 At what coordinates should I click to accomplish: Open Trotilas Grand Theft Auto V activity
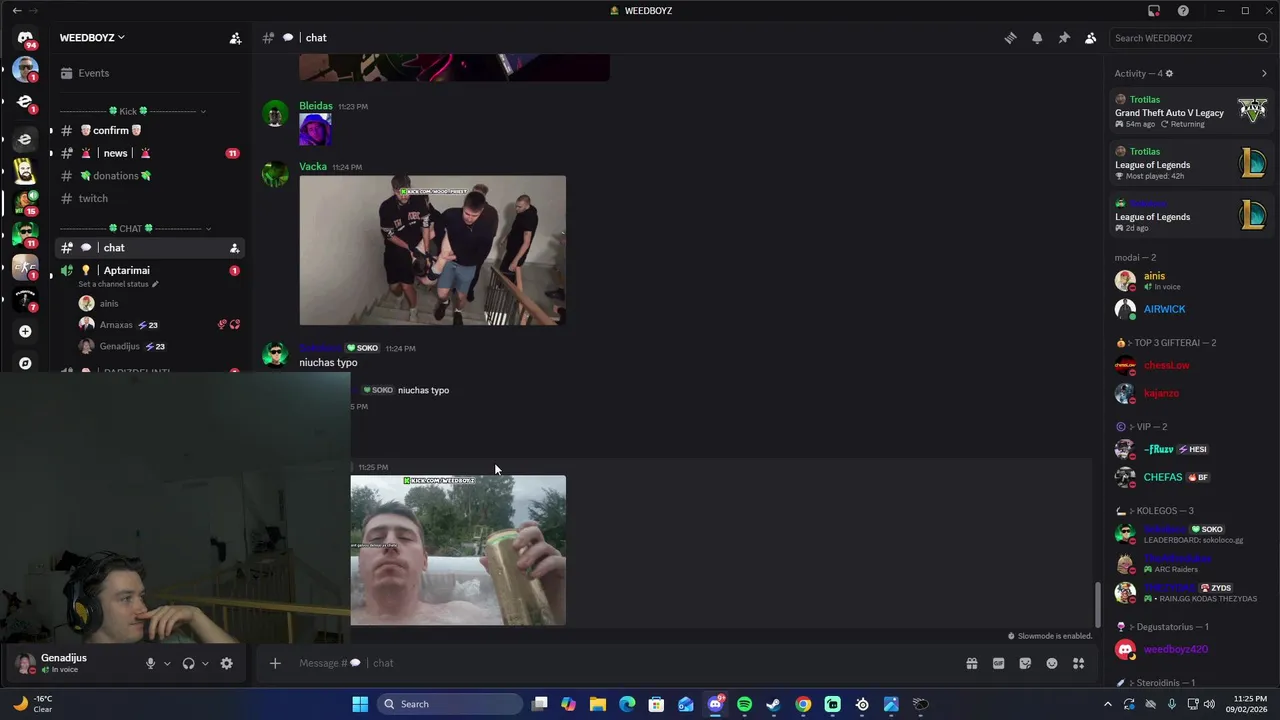coord(1190,112)
